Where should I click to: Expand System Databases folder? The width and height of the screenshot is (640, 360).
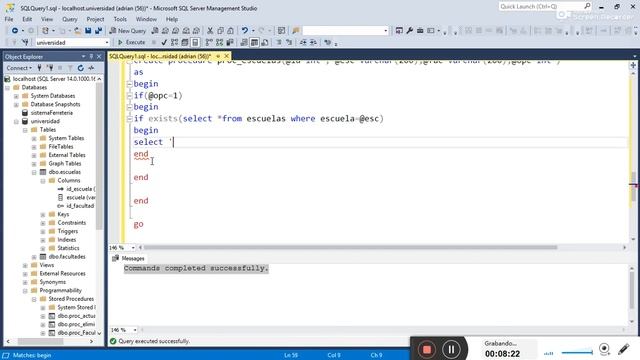point(16,96)
